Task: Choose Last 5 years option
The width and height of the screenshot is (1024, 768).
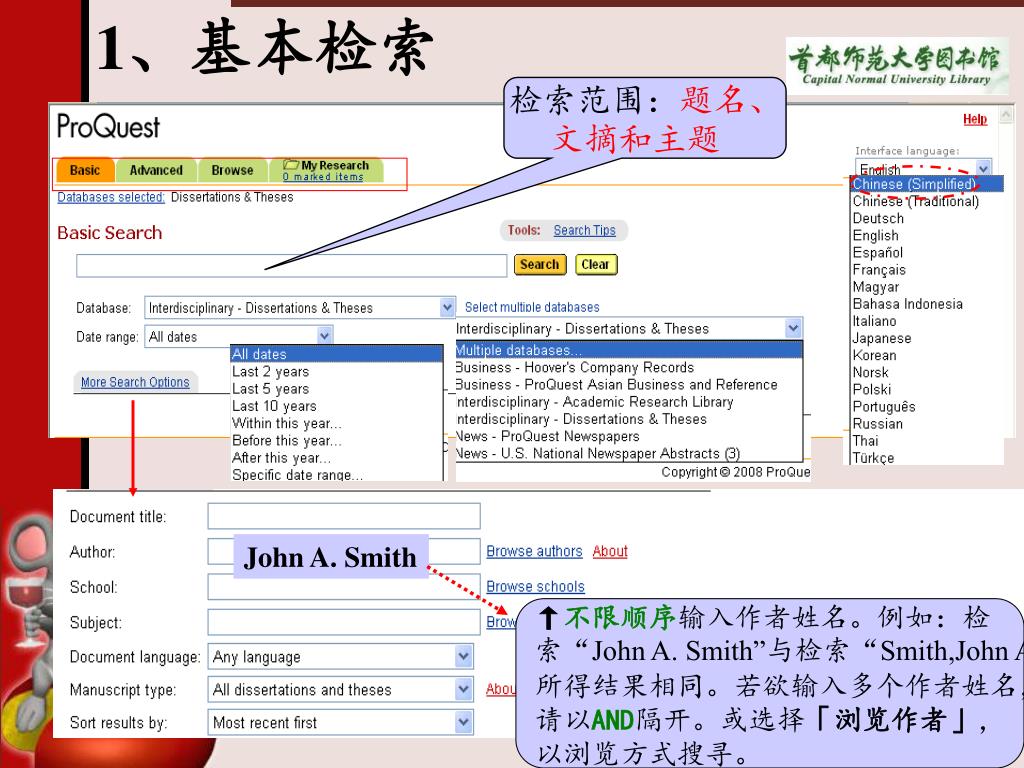Action: click(337, 389)
